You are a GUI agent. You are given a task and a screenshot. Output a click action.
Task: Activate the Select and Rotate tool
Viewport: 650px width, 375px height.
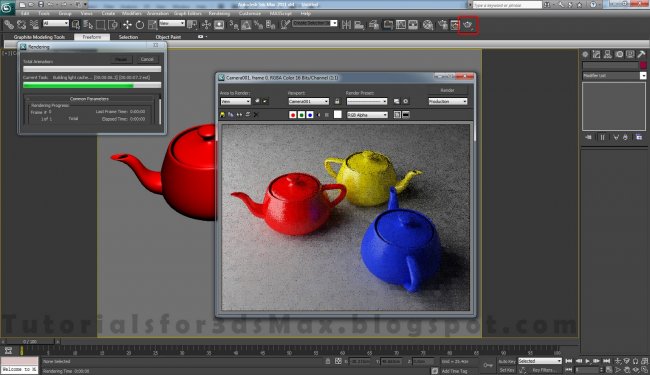[140, 25]
